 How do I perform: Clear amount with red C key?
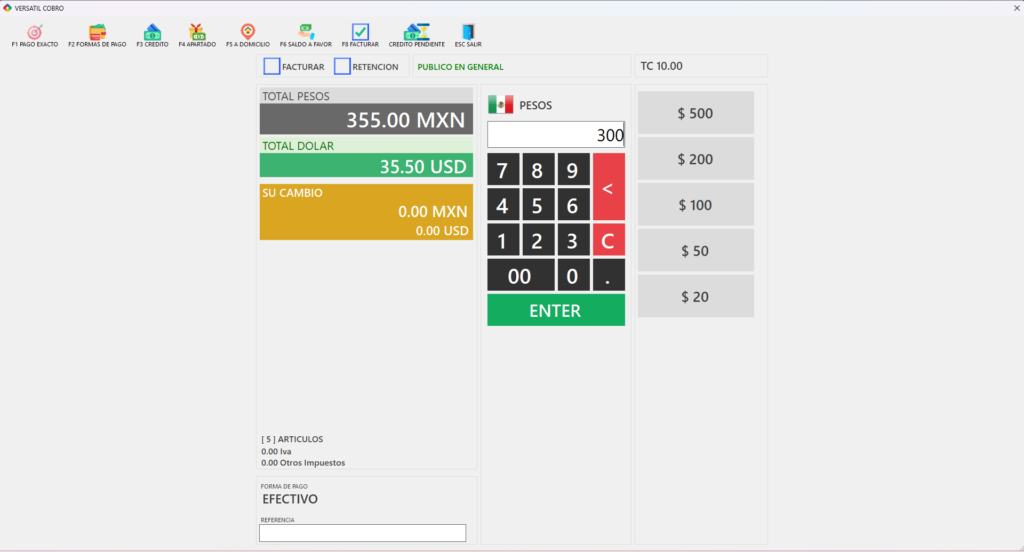coord(609,240)
